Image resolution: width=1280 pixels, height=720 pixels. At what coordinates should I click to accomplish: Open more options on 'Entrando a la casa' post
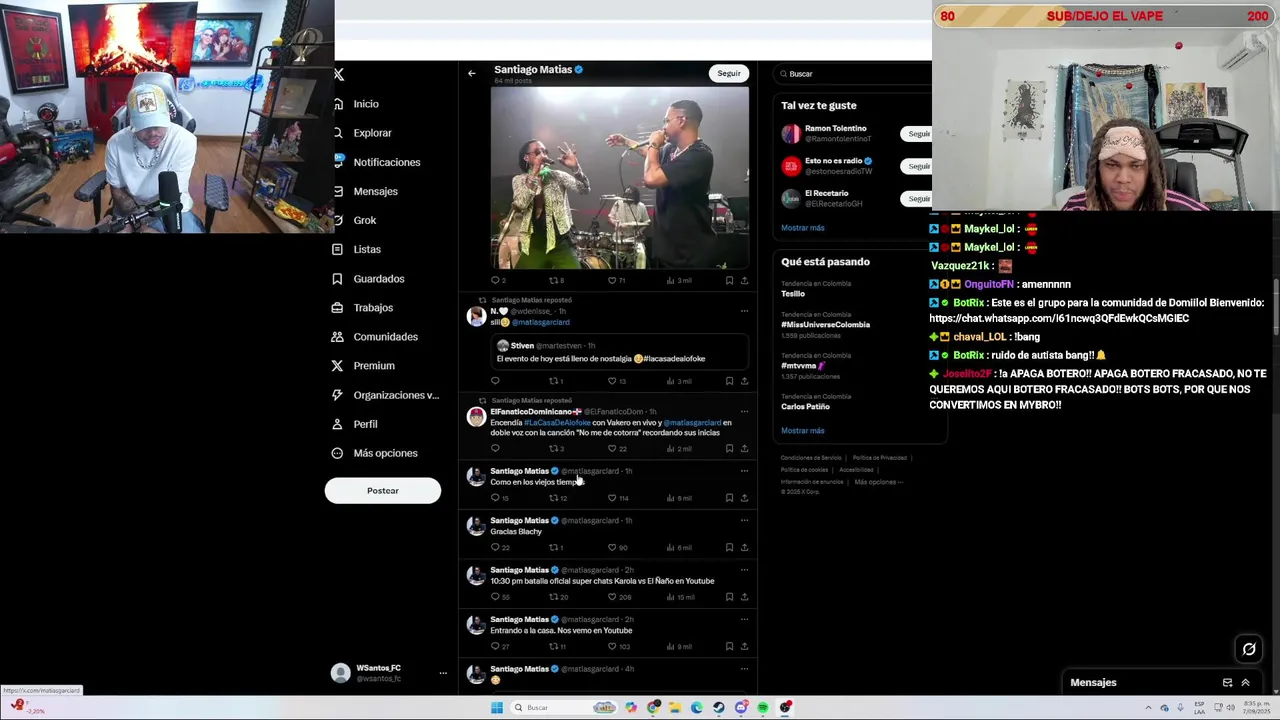(x=744, y=620)
